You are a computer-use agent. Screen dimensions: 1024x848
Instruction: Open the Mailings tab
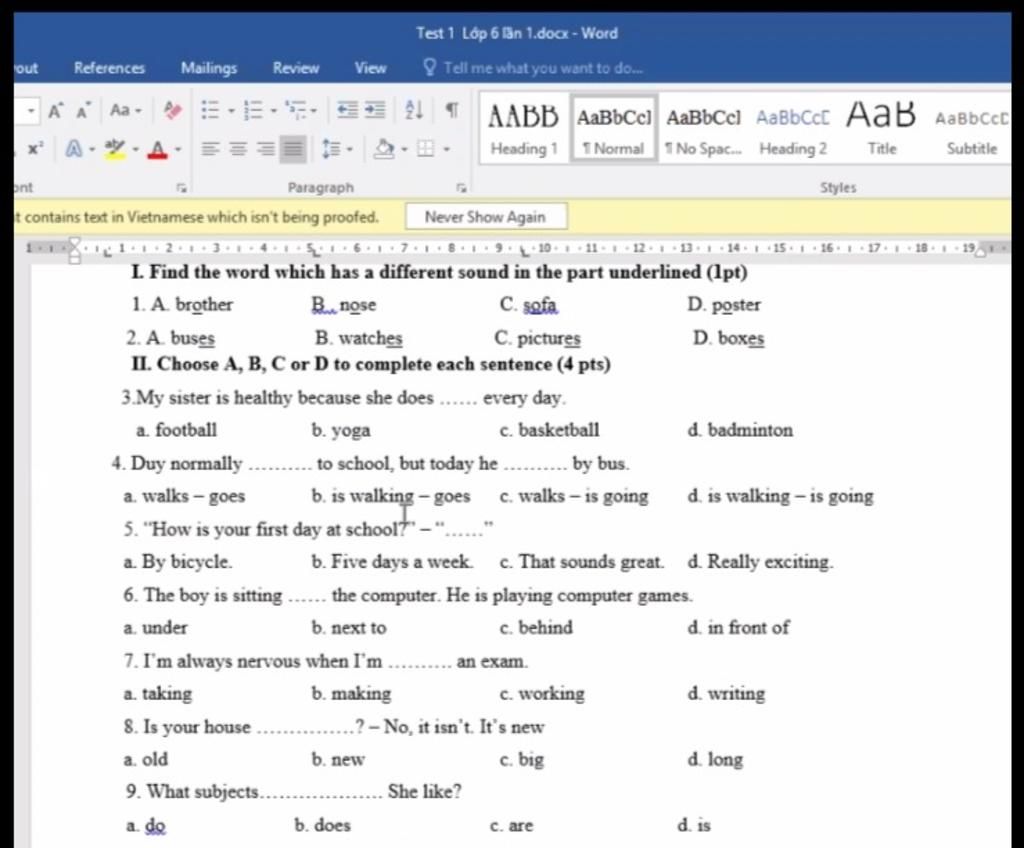coord(209,68)
